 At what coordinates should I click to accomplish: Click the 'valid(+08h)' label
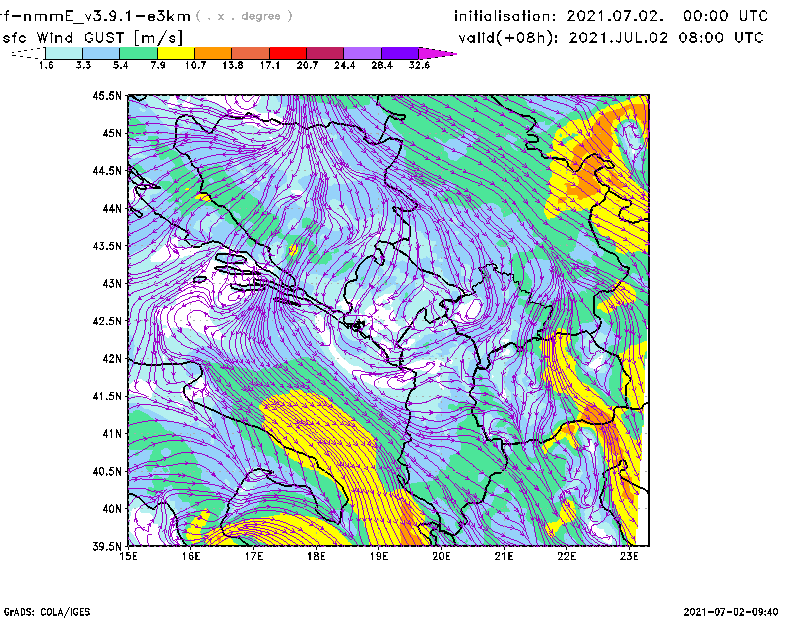[509, 38]
